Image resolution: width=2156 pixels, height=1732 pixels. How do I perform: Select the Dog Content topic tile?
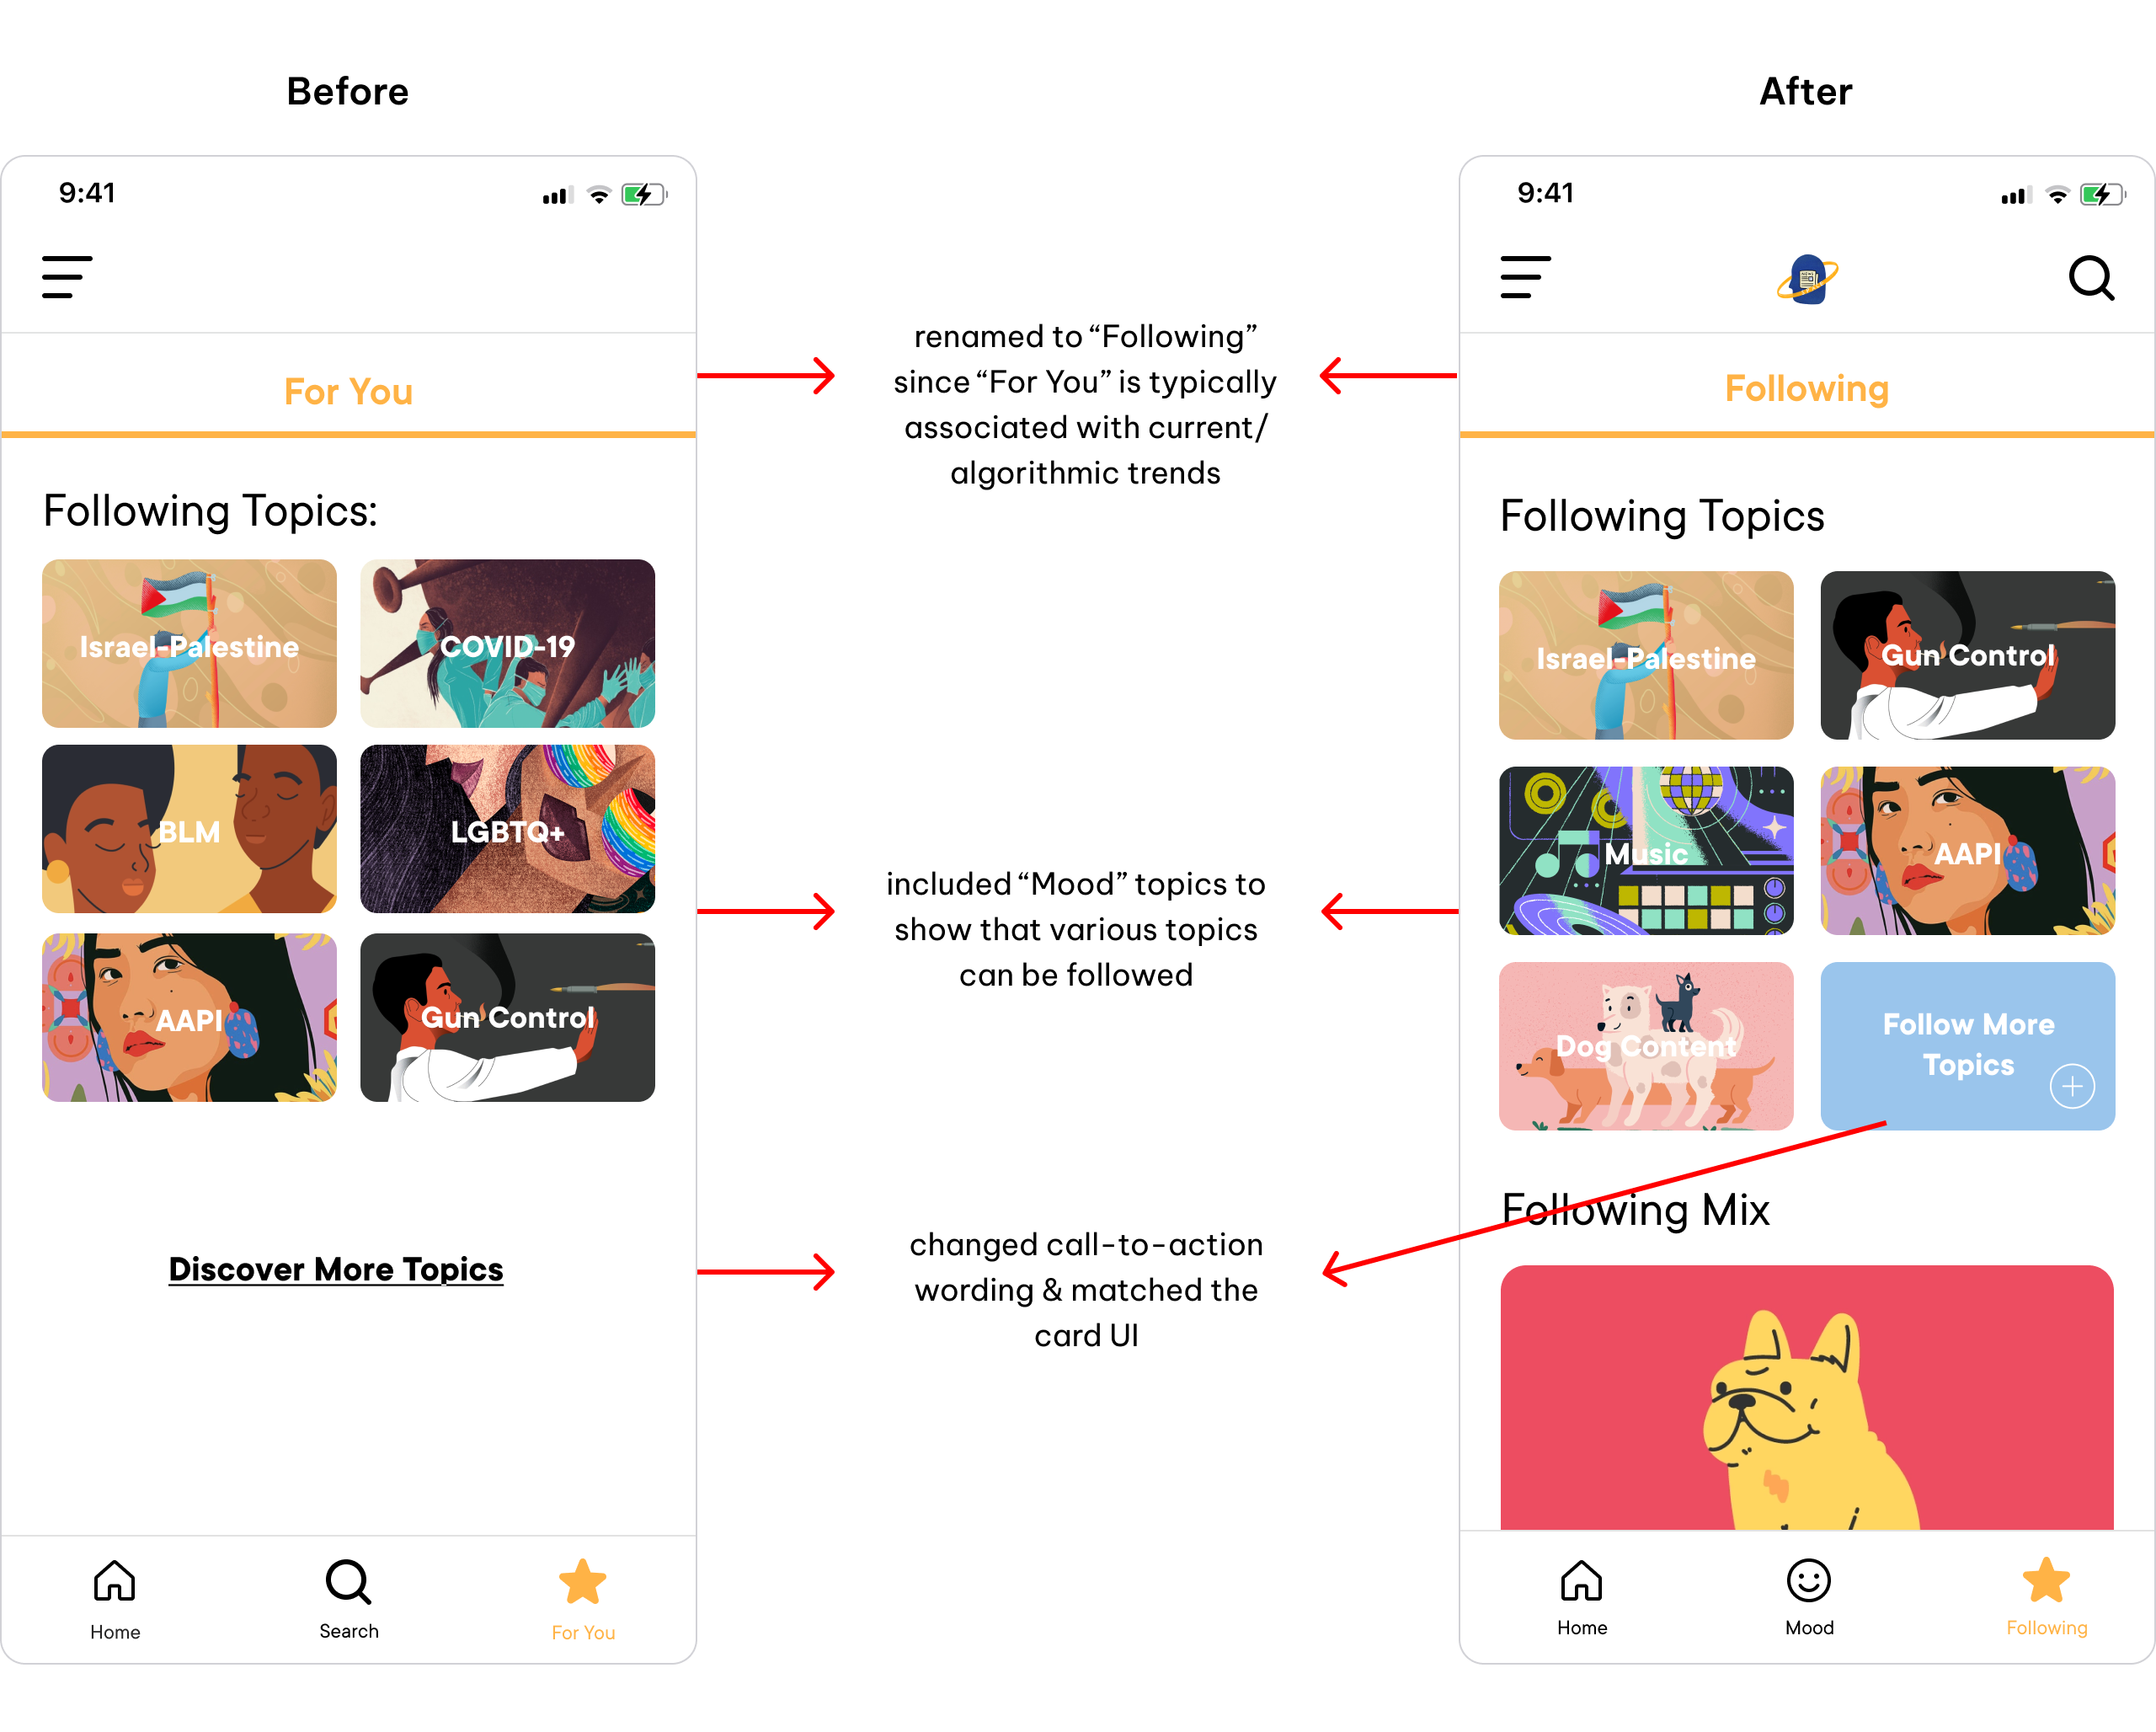1643,1041
